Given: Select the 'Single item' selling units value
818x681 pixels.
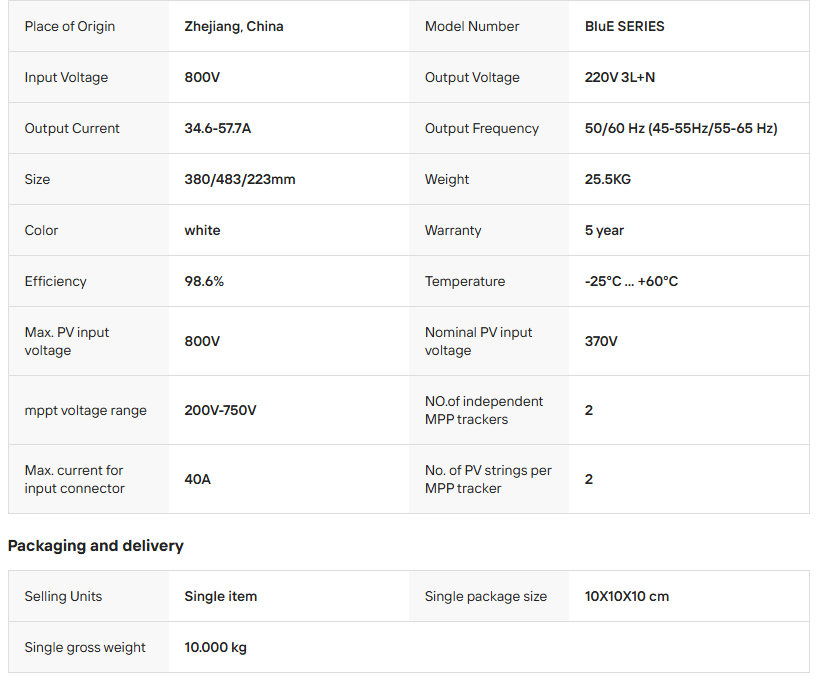Looking at the screenshot, I should (x=221, y=597).
